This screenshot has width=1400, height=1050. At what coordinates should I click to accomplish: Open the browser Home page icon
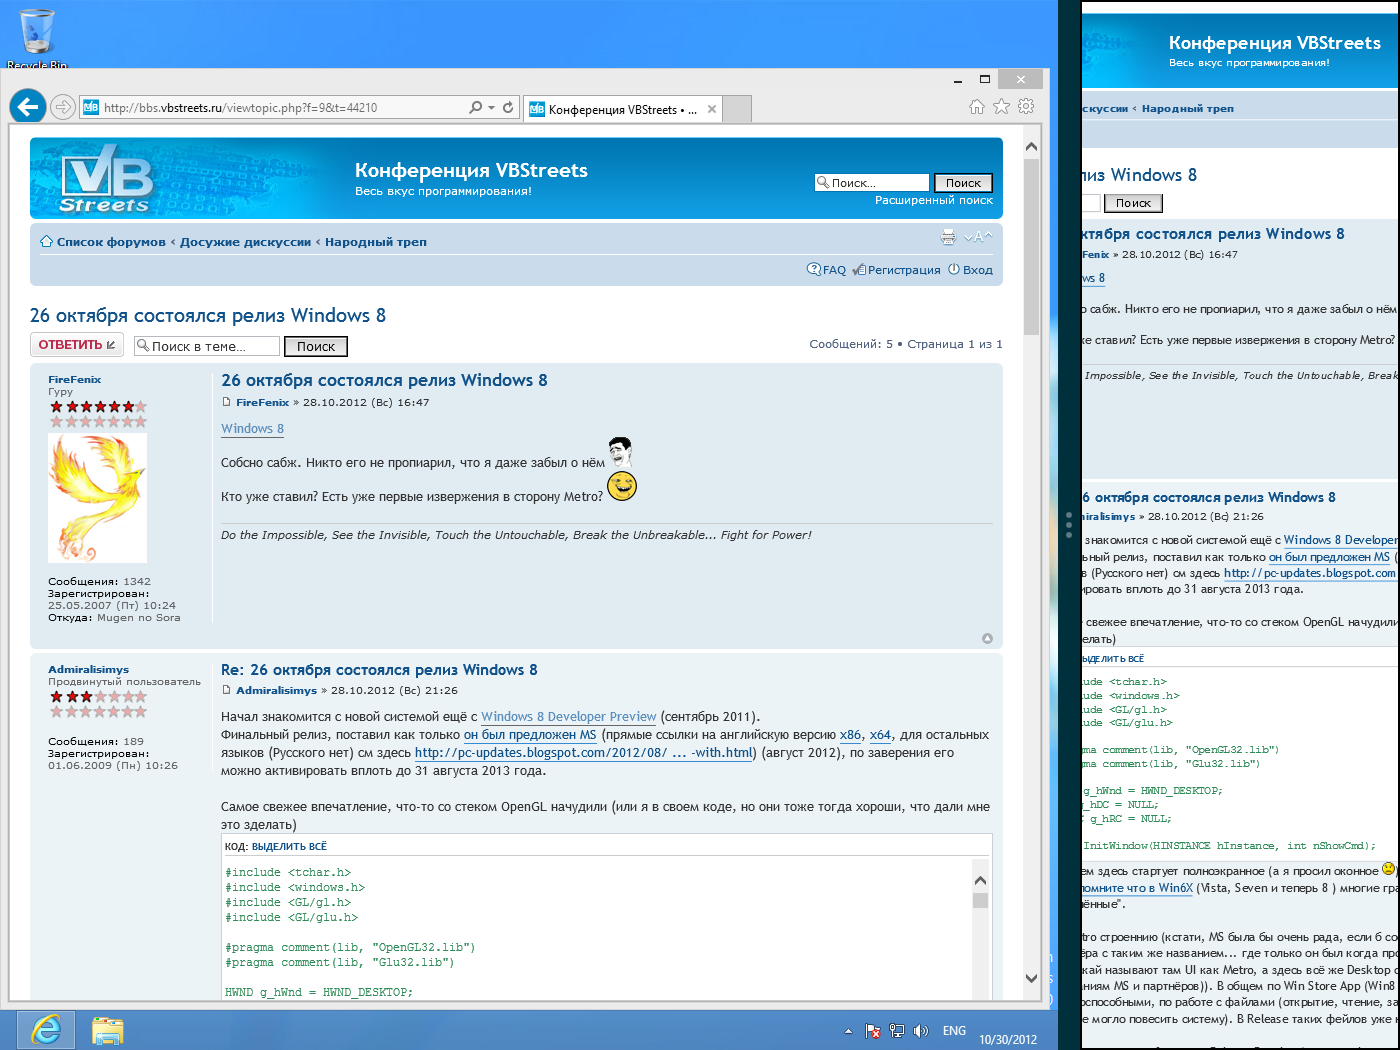pyautogui.click(x=977, y=107)
